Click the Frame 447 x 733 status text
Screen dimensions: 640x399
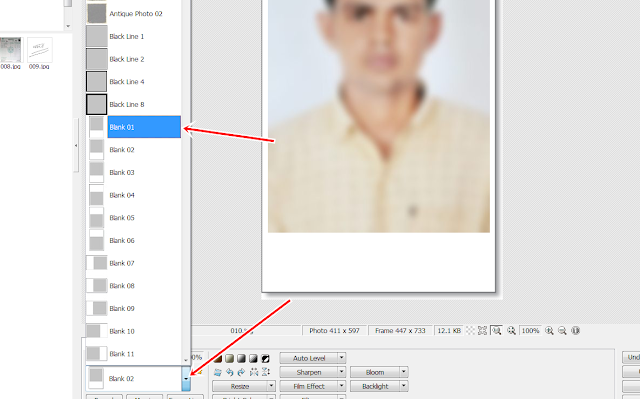coord(400,331)
